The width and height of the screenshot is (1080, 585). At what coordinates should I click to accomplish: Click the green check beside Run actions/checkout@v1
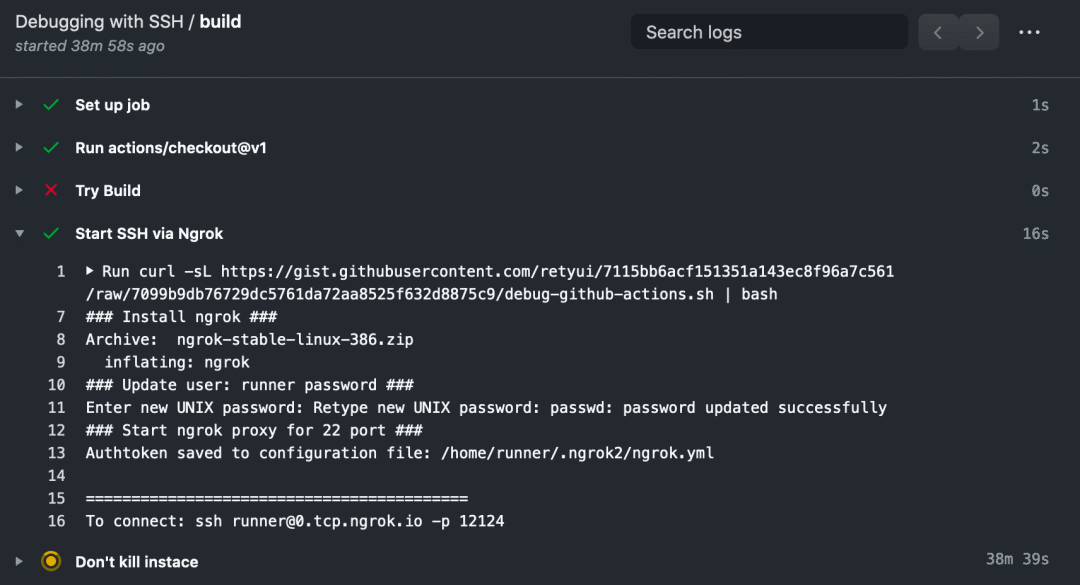click(x=51, y=148)
